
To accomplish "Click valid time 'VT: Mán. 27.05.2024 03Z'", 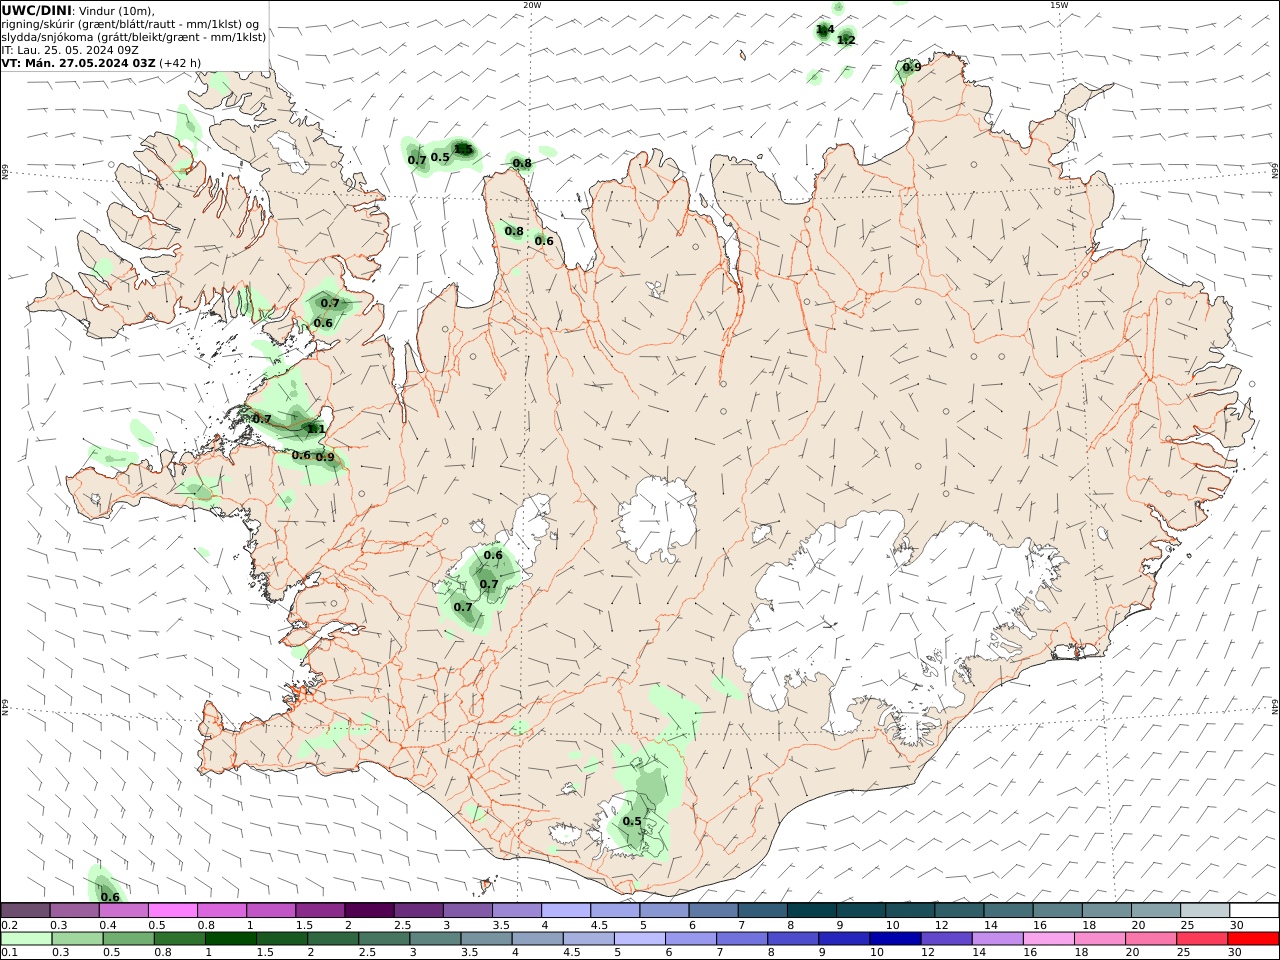I will 79,62.
